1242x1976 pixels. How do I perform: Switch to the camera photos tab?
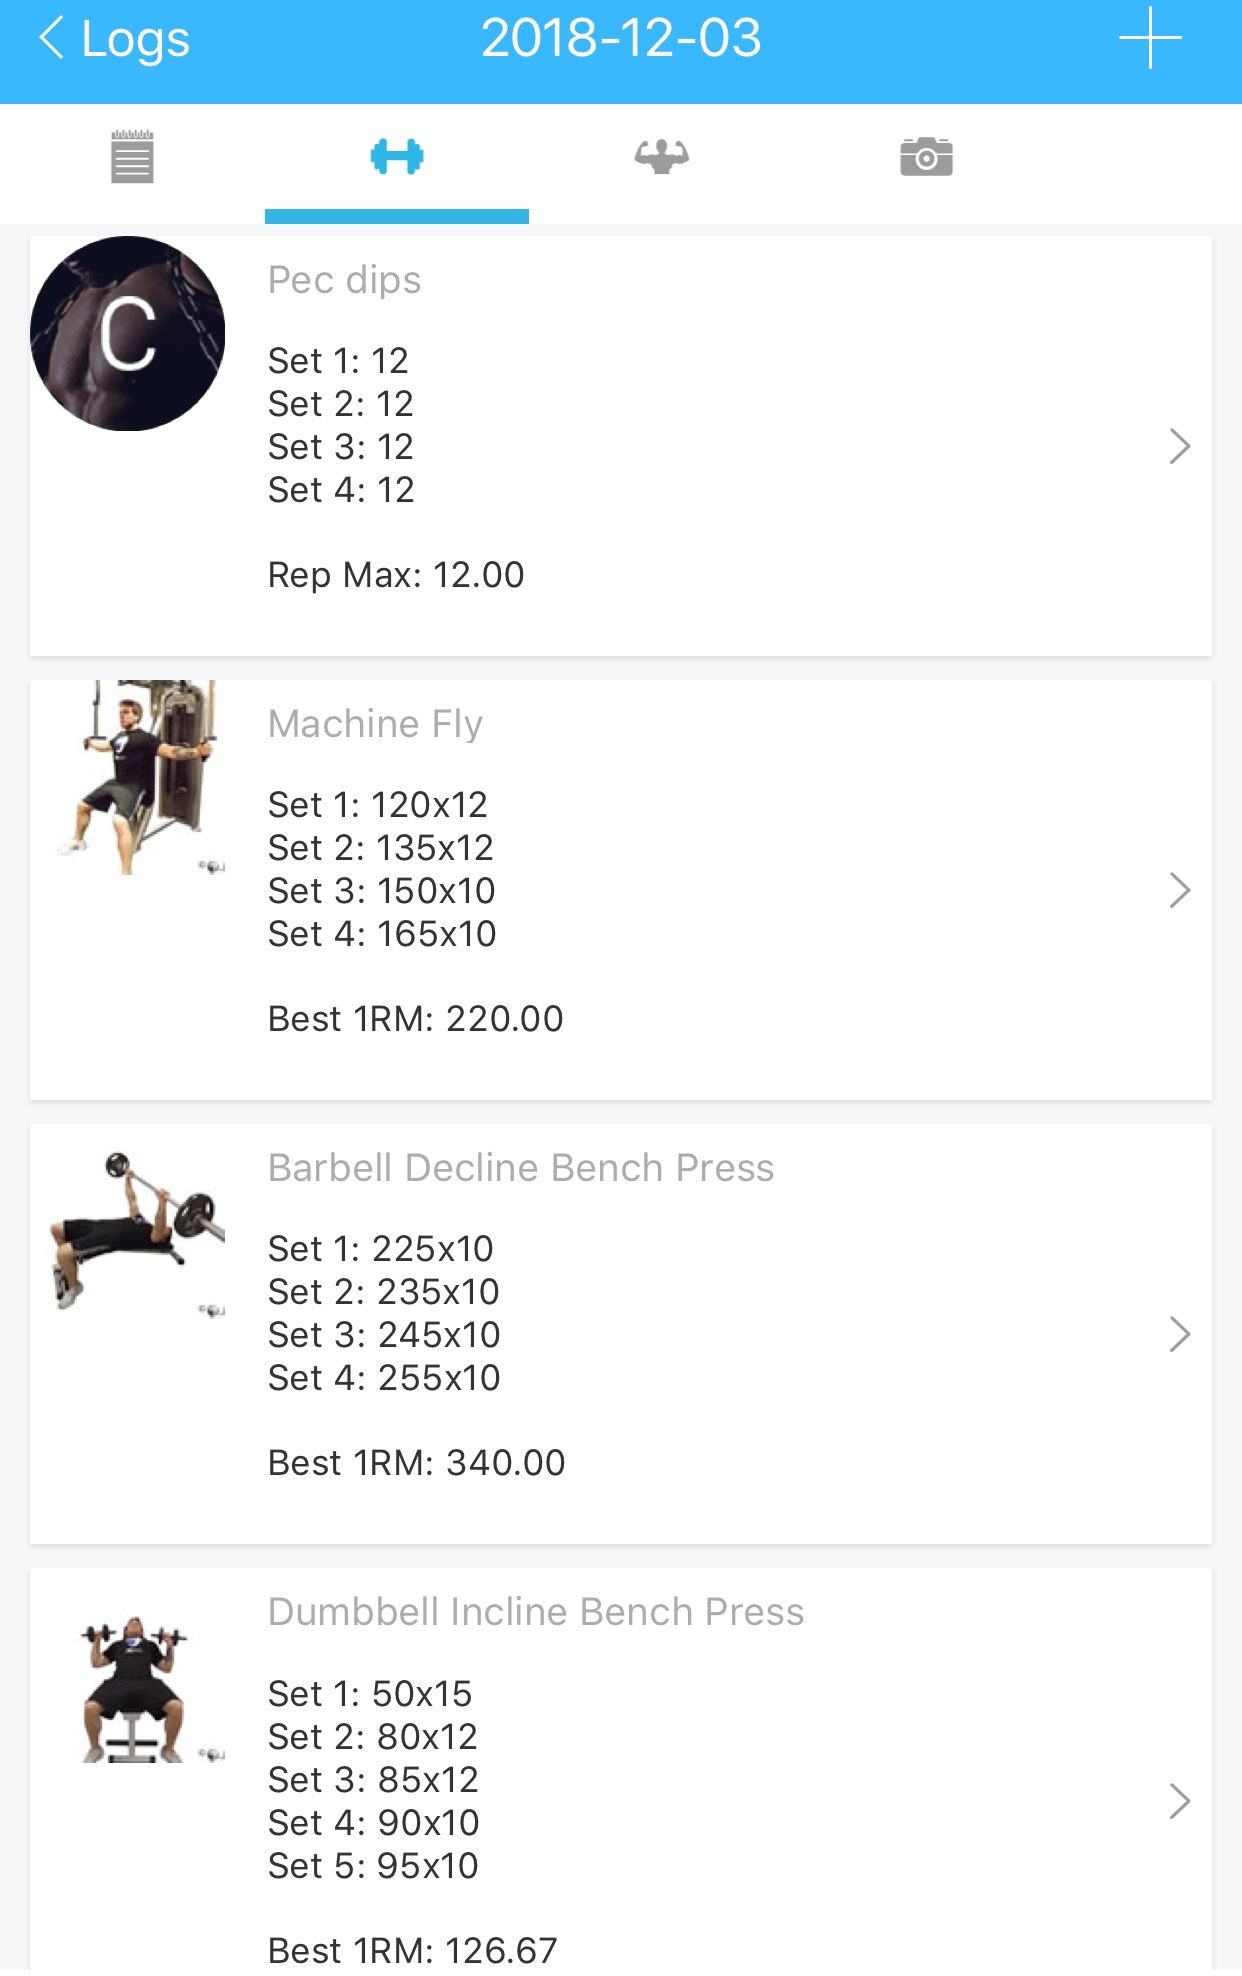(x=926, y=157)
